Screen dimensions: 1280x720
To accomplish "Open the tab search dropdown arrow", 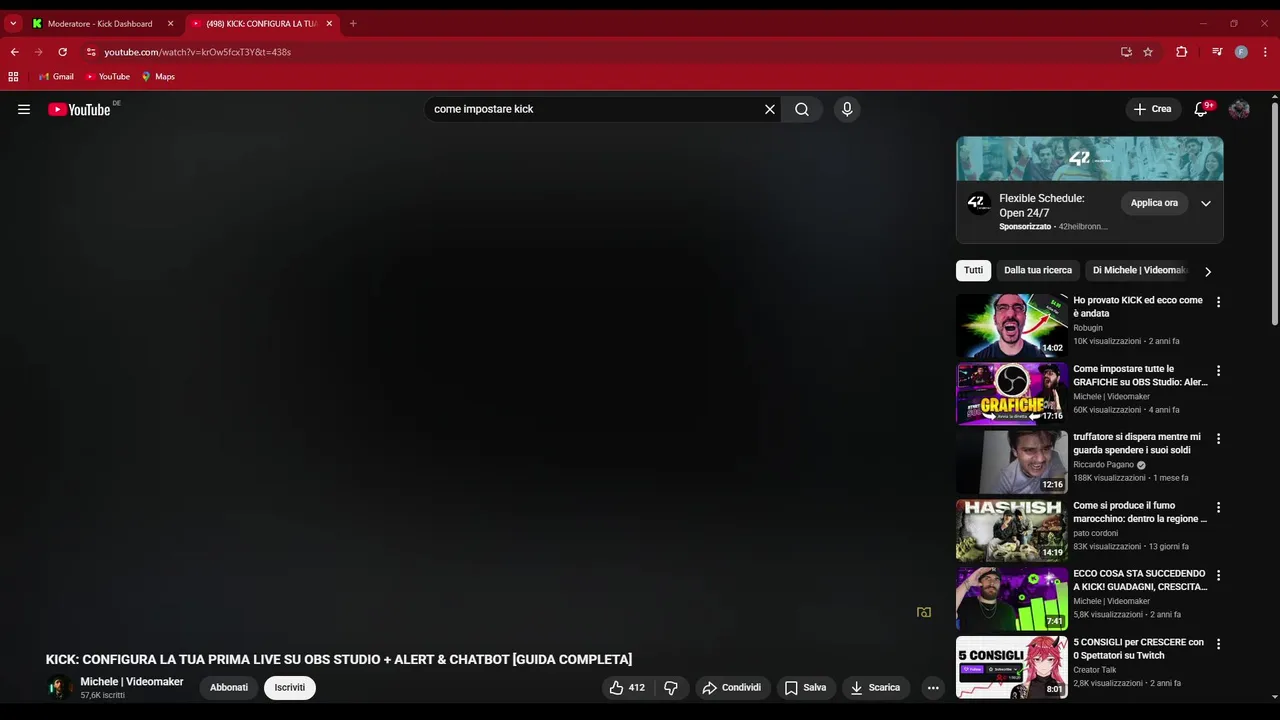I will click(13, 23).
